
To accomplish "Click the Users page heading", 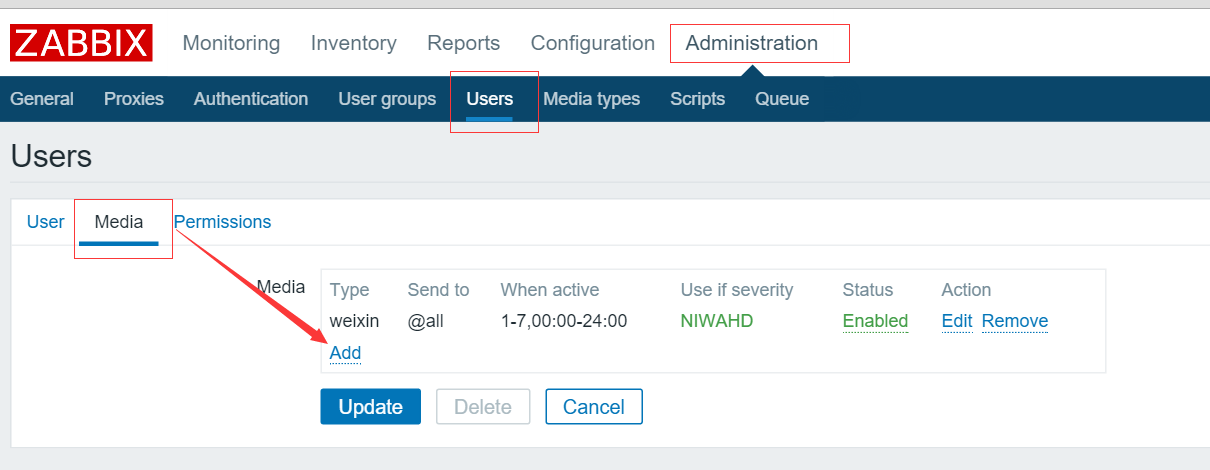I will pos(51,156).
